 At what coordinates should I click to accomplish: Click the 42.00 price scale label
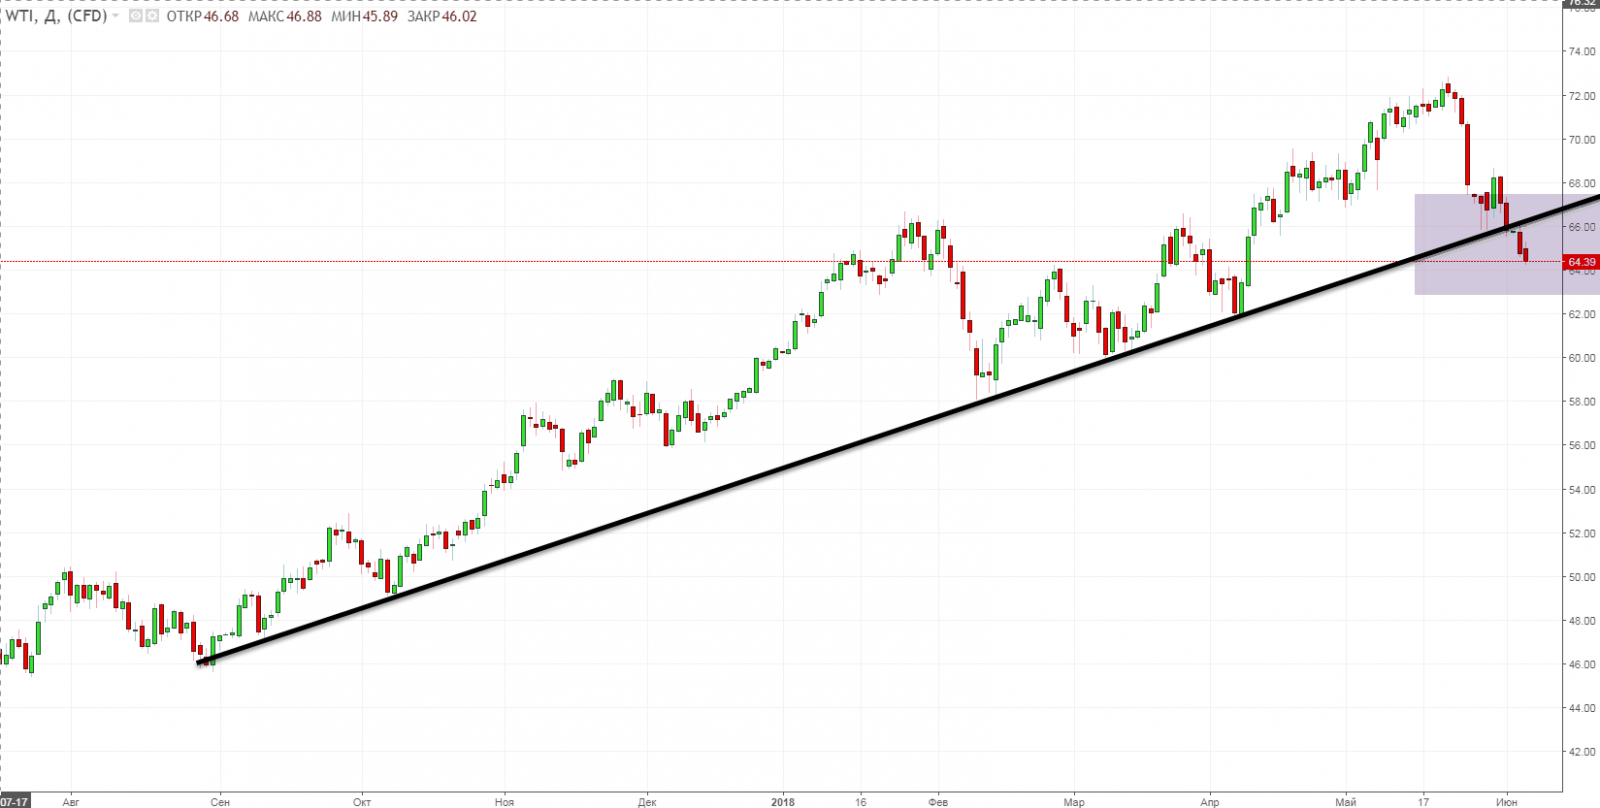coord(1582,752)
